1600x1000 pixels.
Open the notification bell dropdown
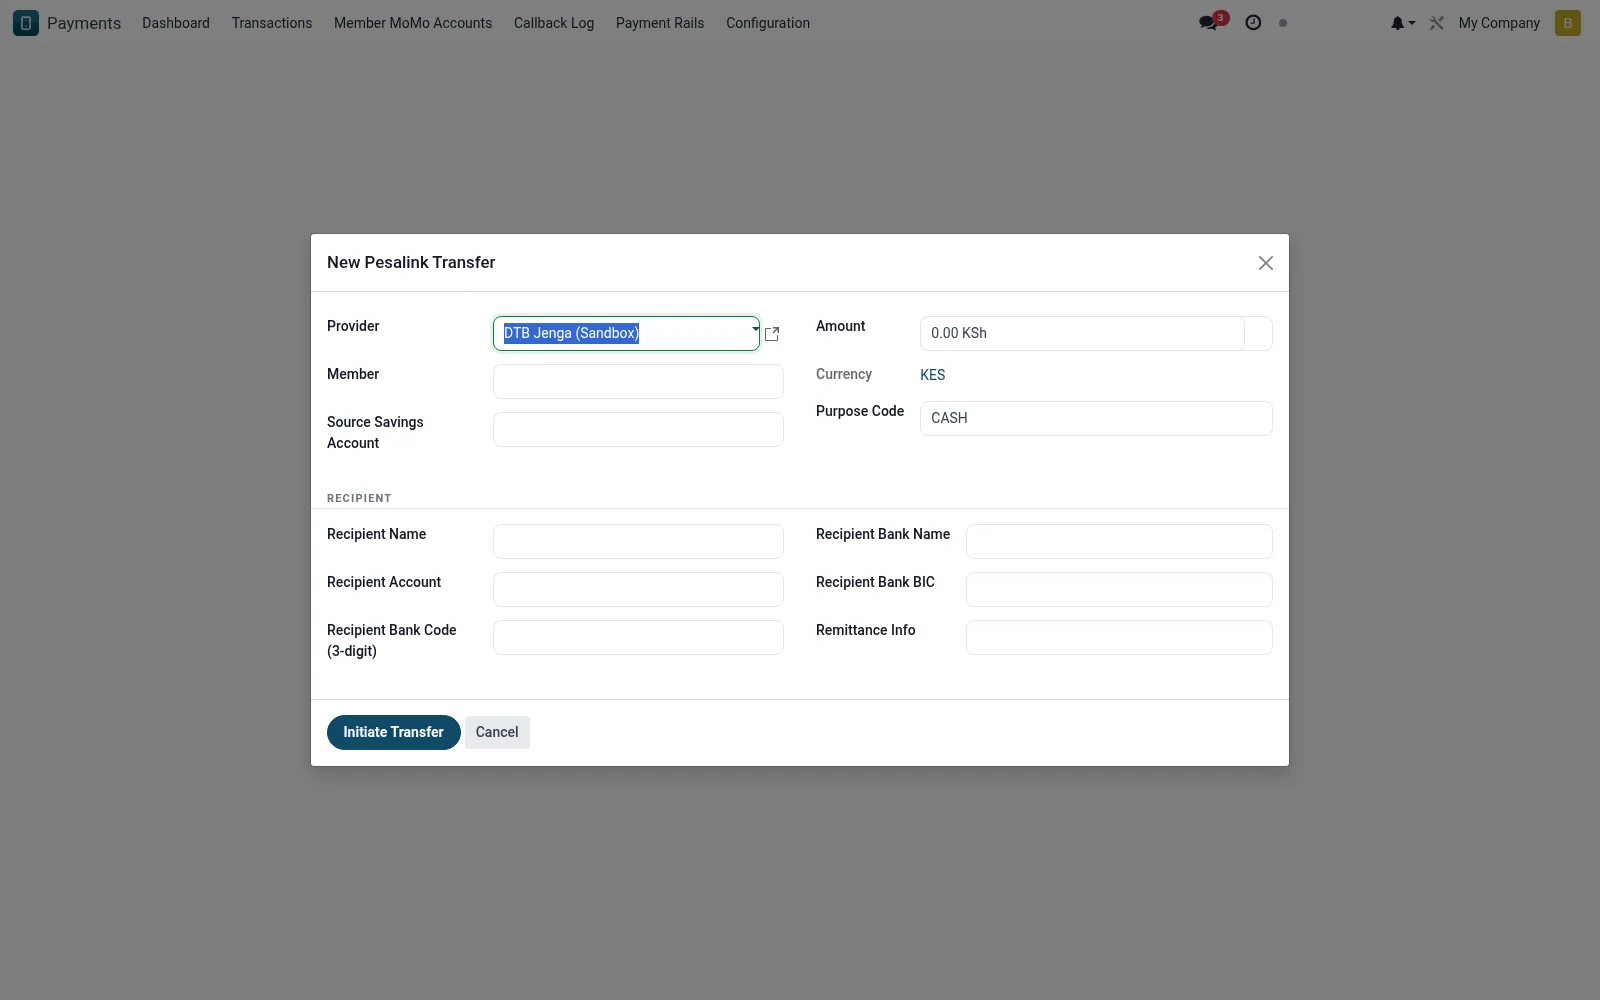click(x=1402, y=23)
